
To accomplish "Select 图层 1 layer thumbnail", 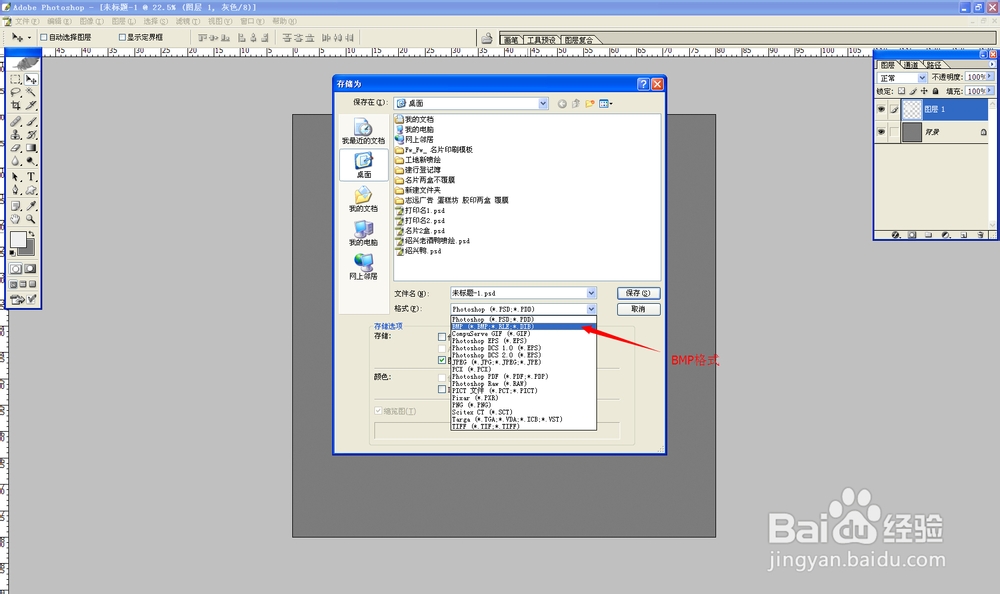I will click(912, 110).
